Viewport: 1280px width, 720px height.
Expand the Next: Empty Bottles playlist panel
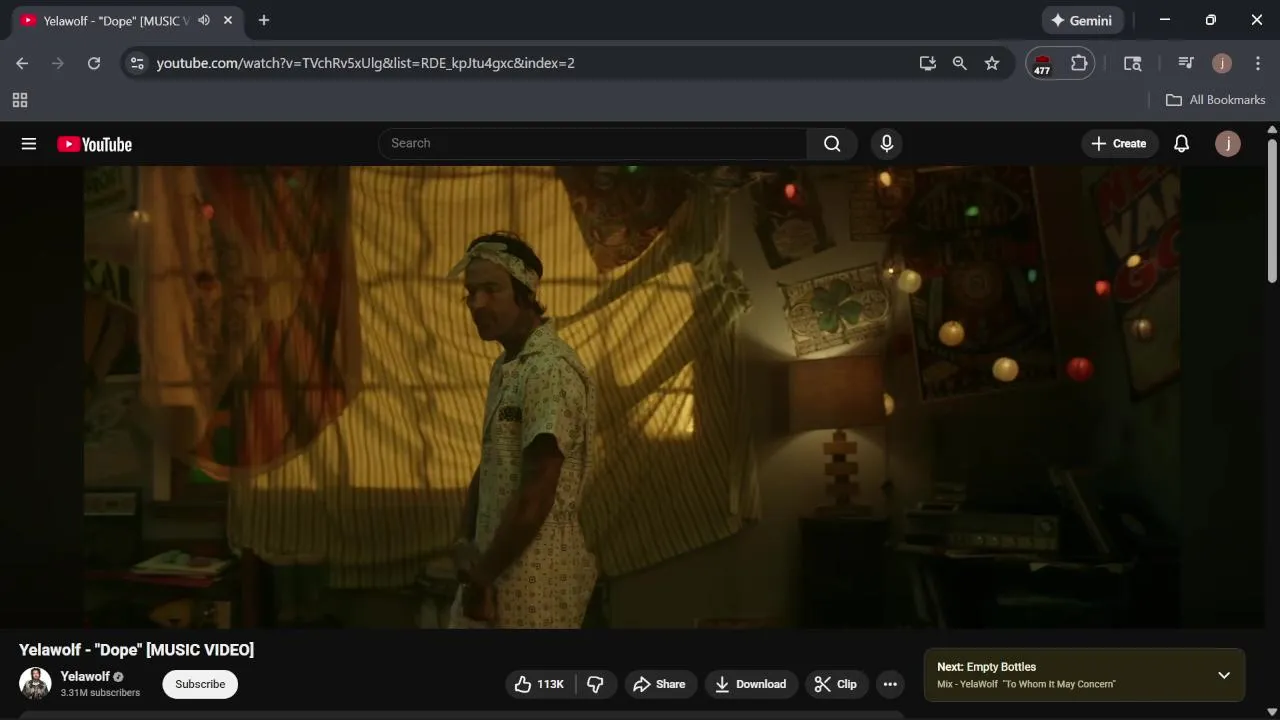(x=1224, y=675)
